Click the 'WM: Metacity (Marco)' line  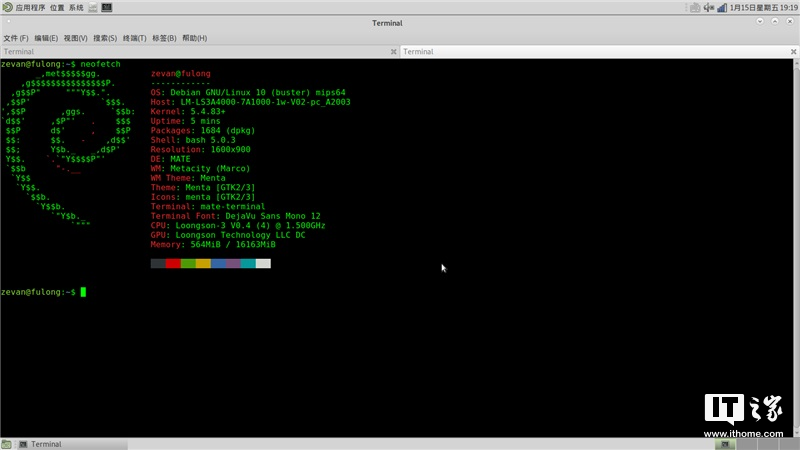tap(200, 168)
